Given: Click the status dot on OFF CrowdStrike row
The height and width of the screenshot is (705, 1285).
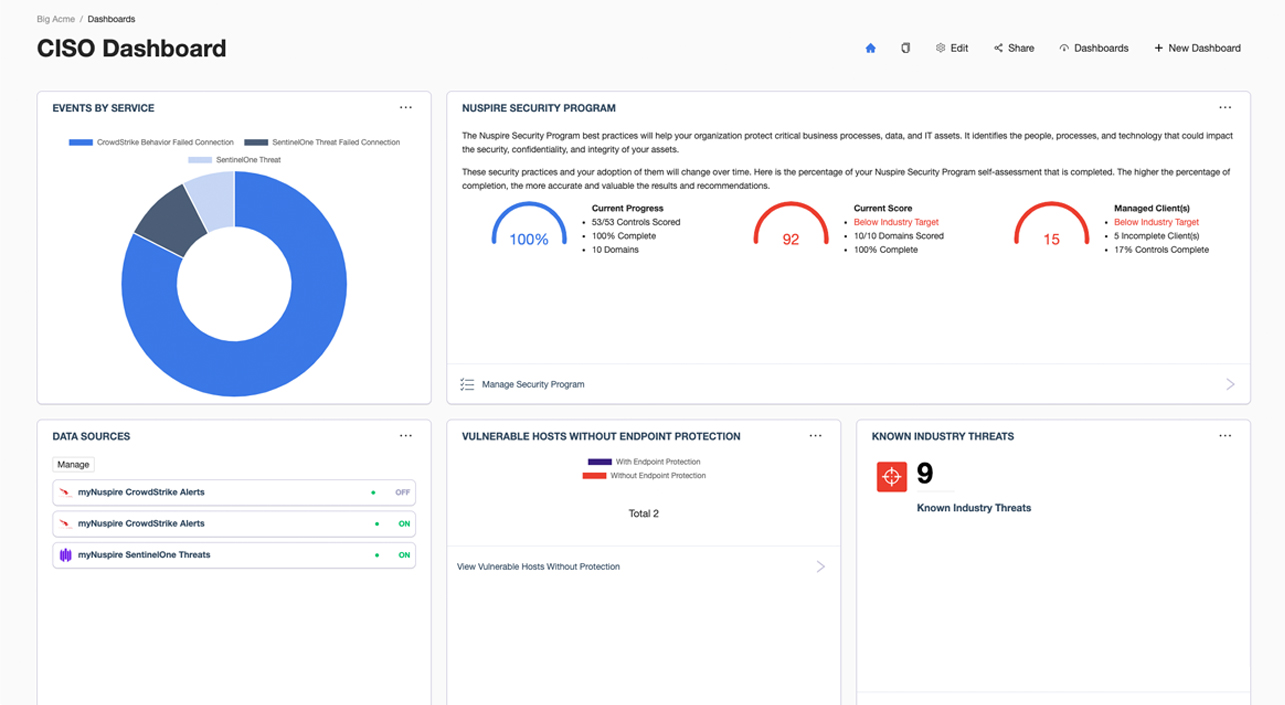Looking at the screenshot, I should (x=373, y=493).
